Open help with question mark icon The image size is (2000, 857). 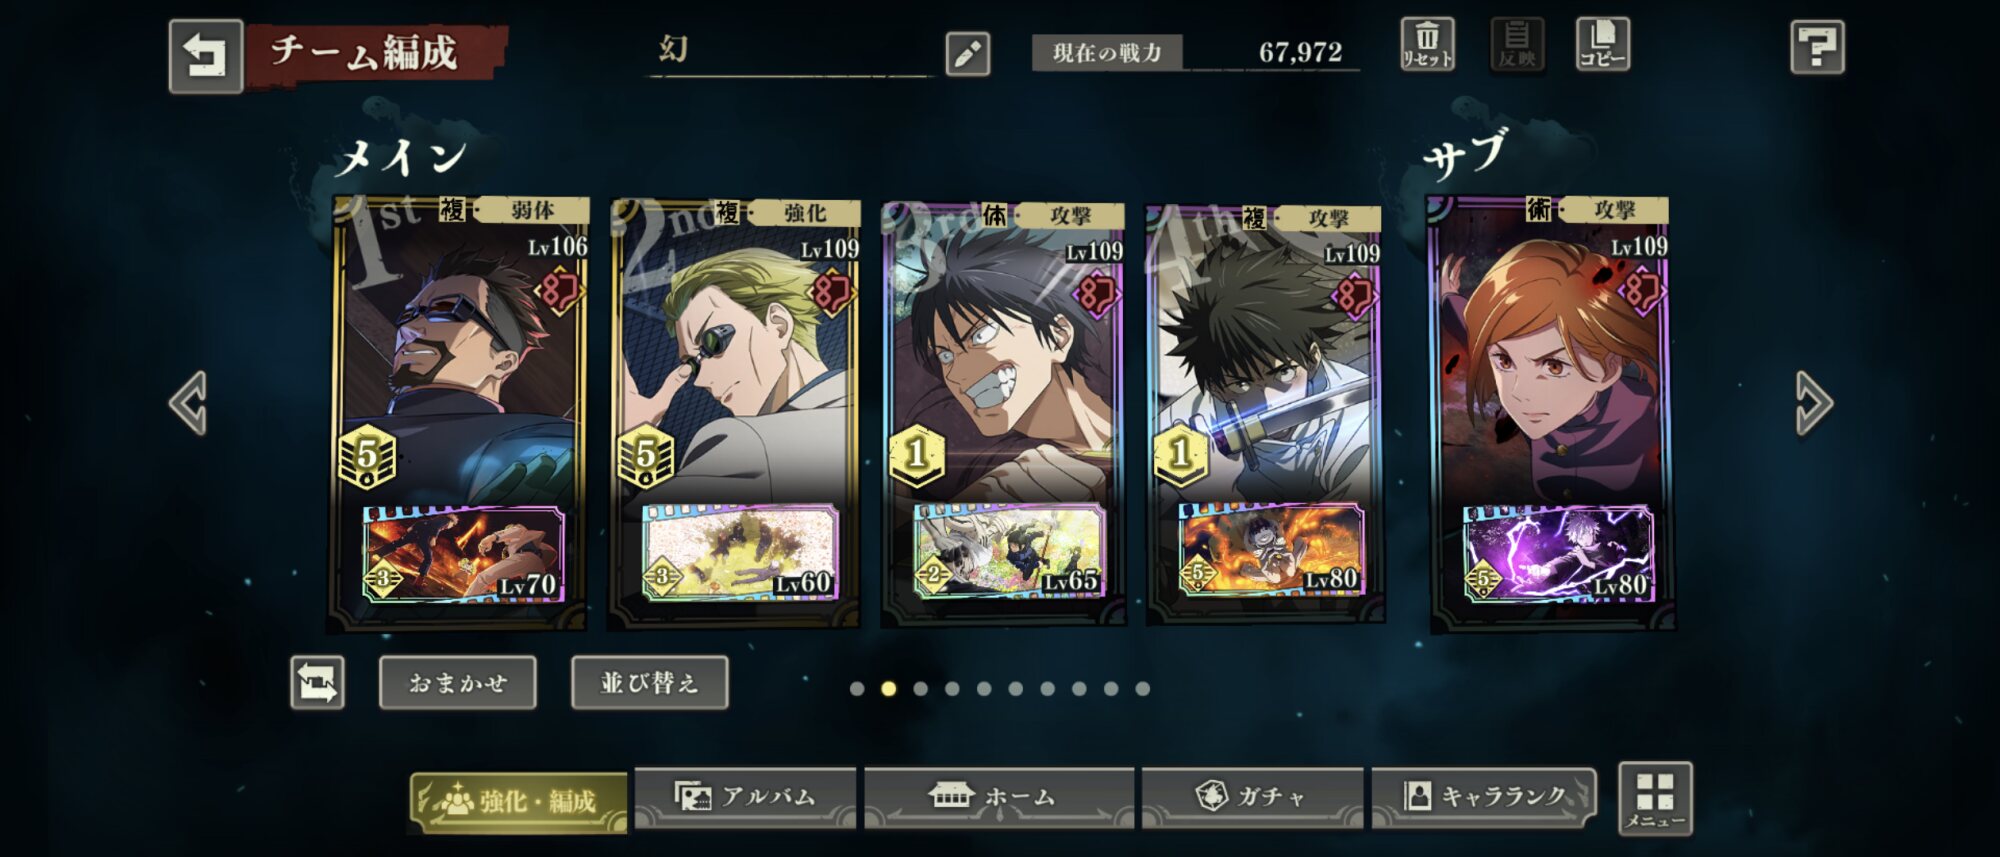pyautogui.click(x=1817, y=47)
